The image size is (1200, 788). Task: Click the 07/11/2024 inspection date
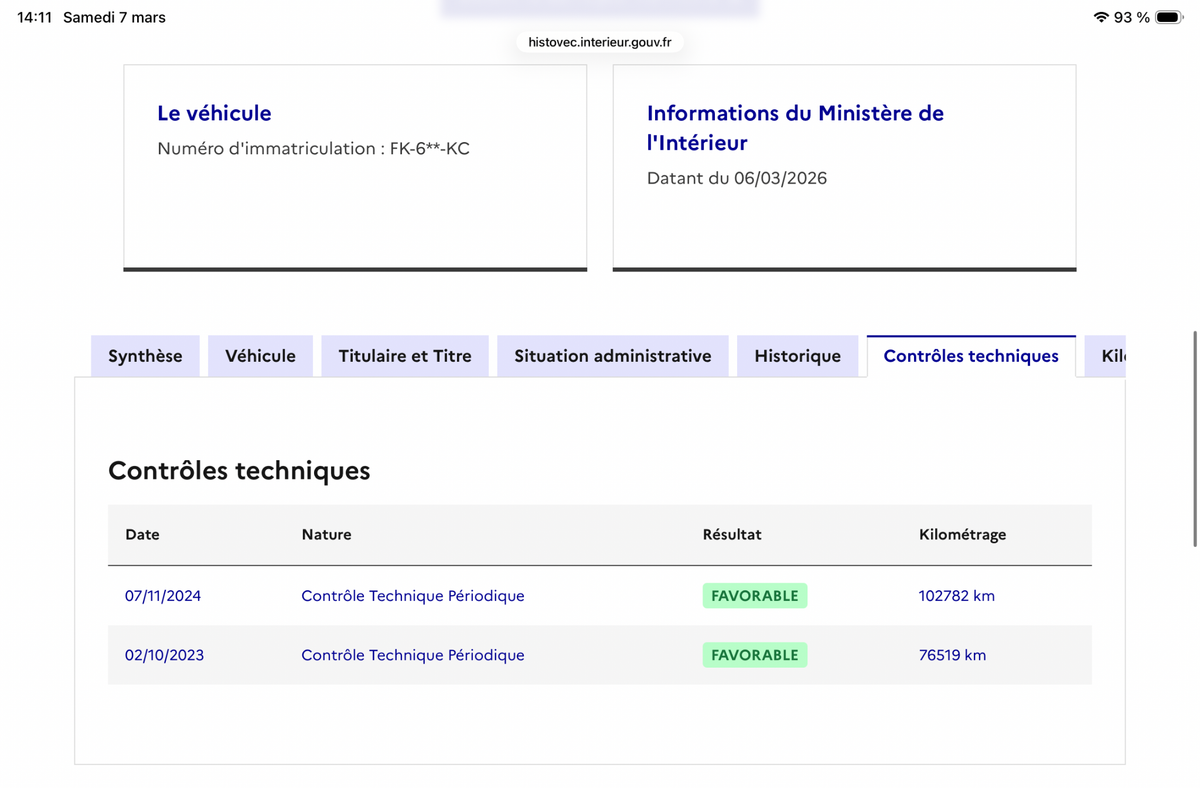pos(163,596)
